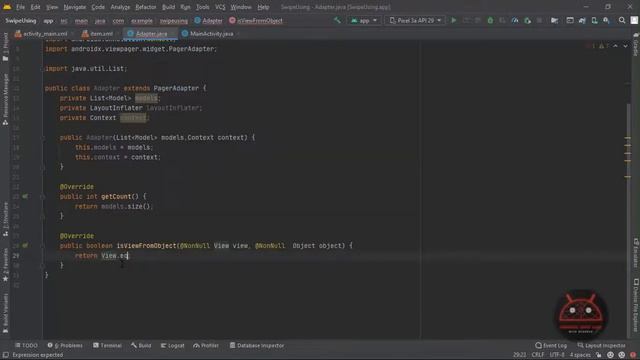Screen dimensions: 640x360
Task: Open the File menu
Action: pos(20,7)
